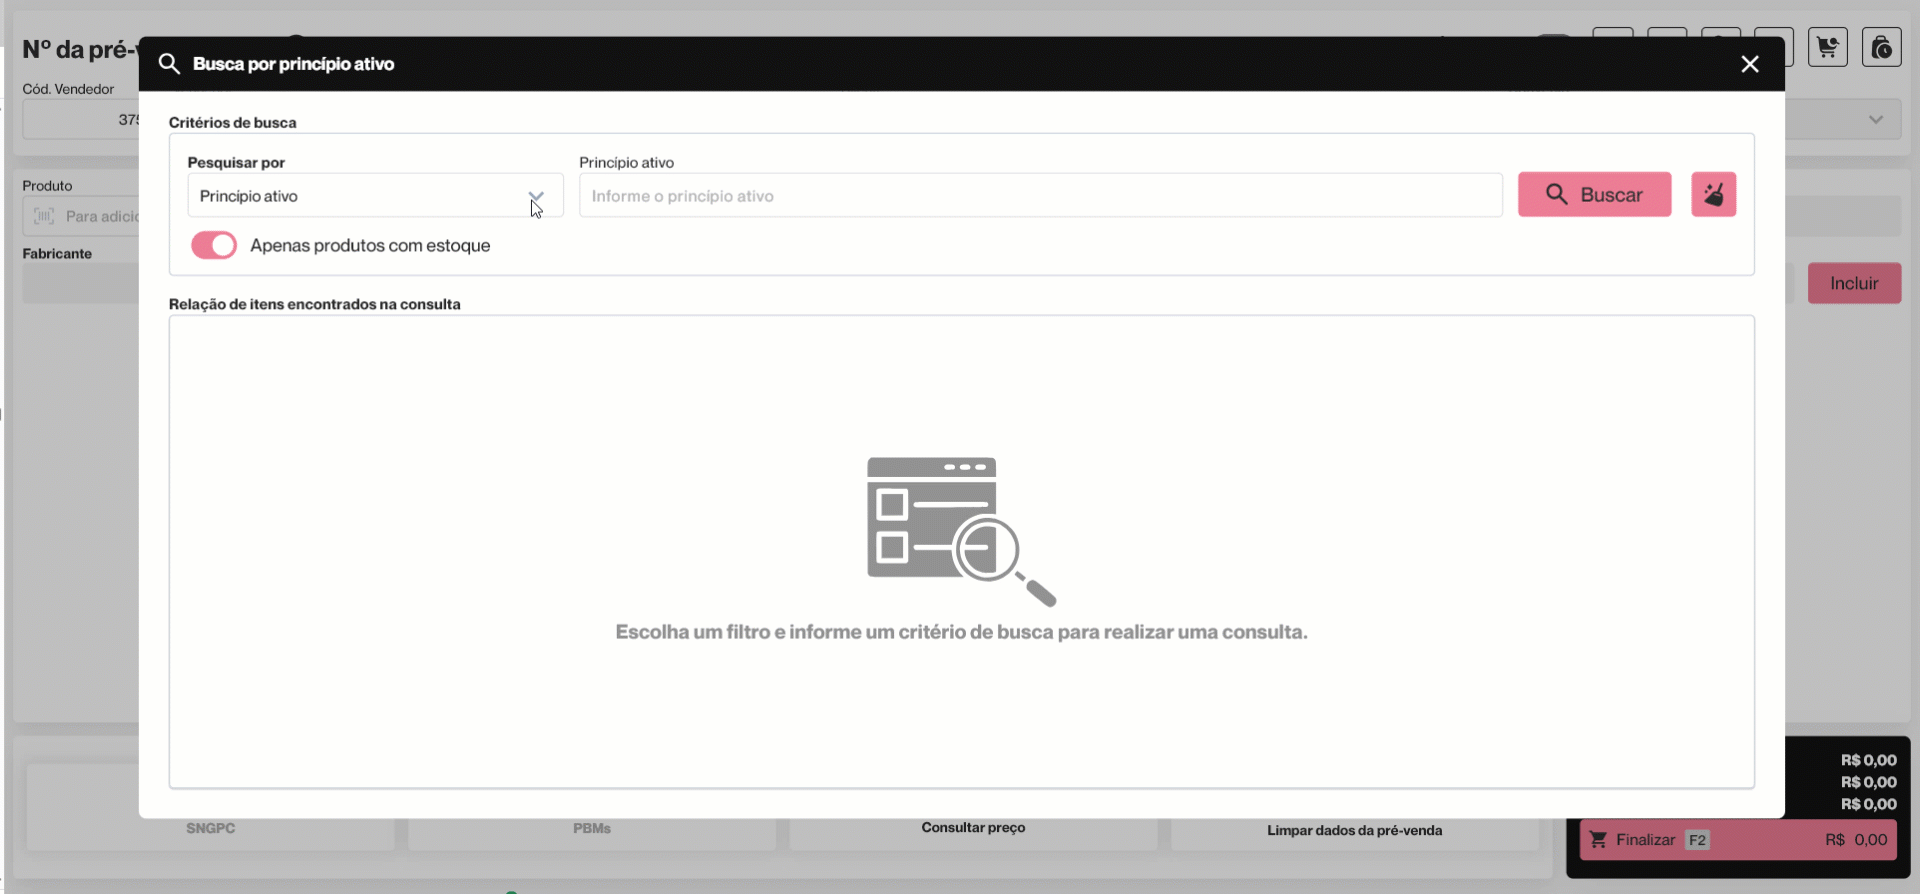
Task: Click the 'Apenas produtos com estoque' label
Action: (370, 246)
